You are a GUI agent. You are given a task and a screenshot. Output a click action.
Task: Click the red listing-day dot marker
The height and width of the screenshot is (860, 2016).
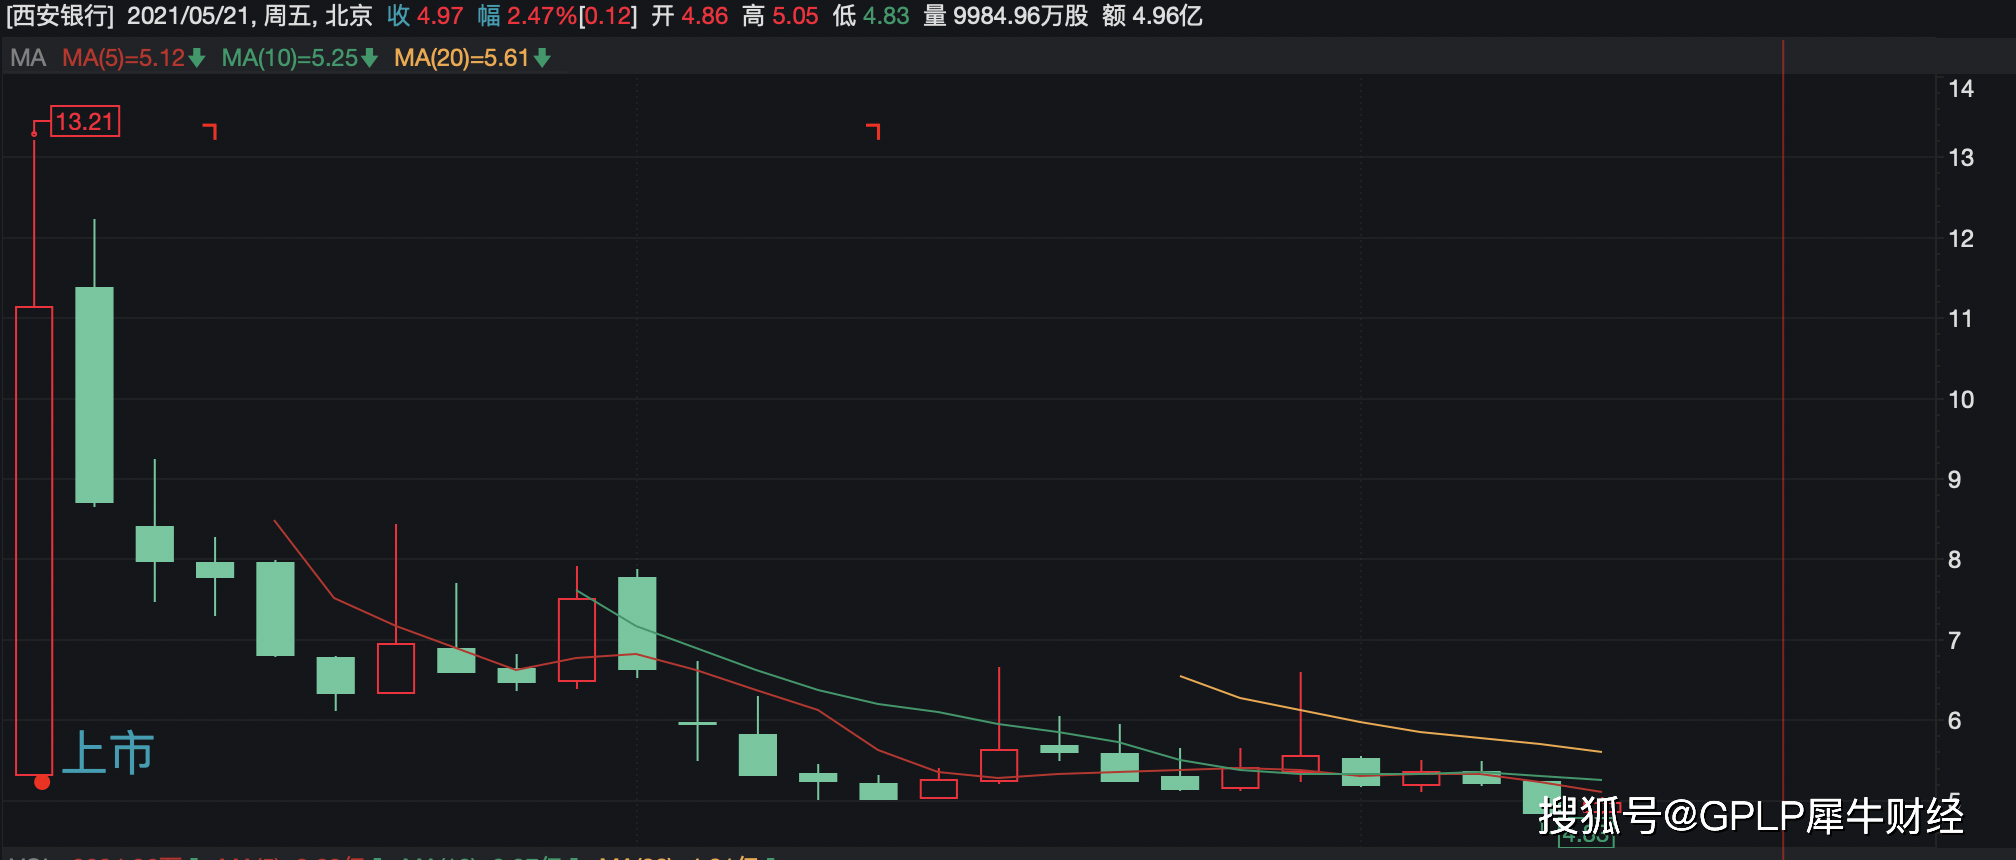42,782
